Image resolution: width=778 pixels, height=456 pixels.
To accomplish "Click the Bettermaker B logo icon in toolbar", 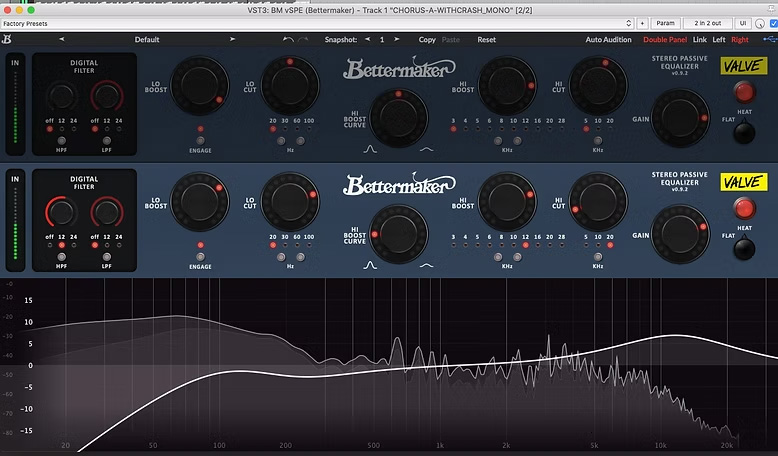I will tap(6, 39).
